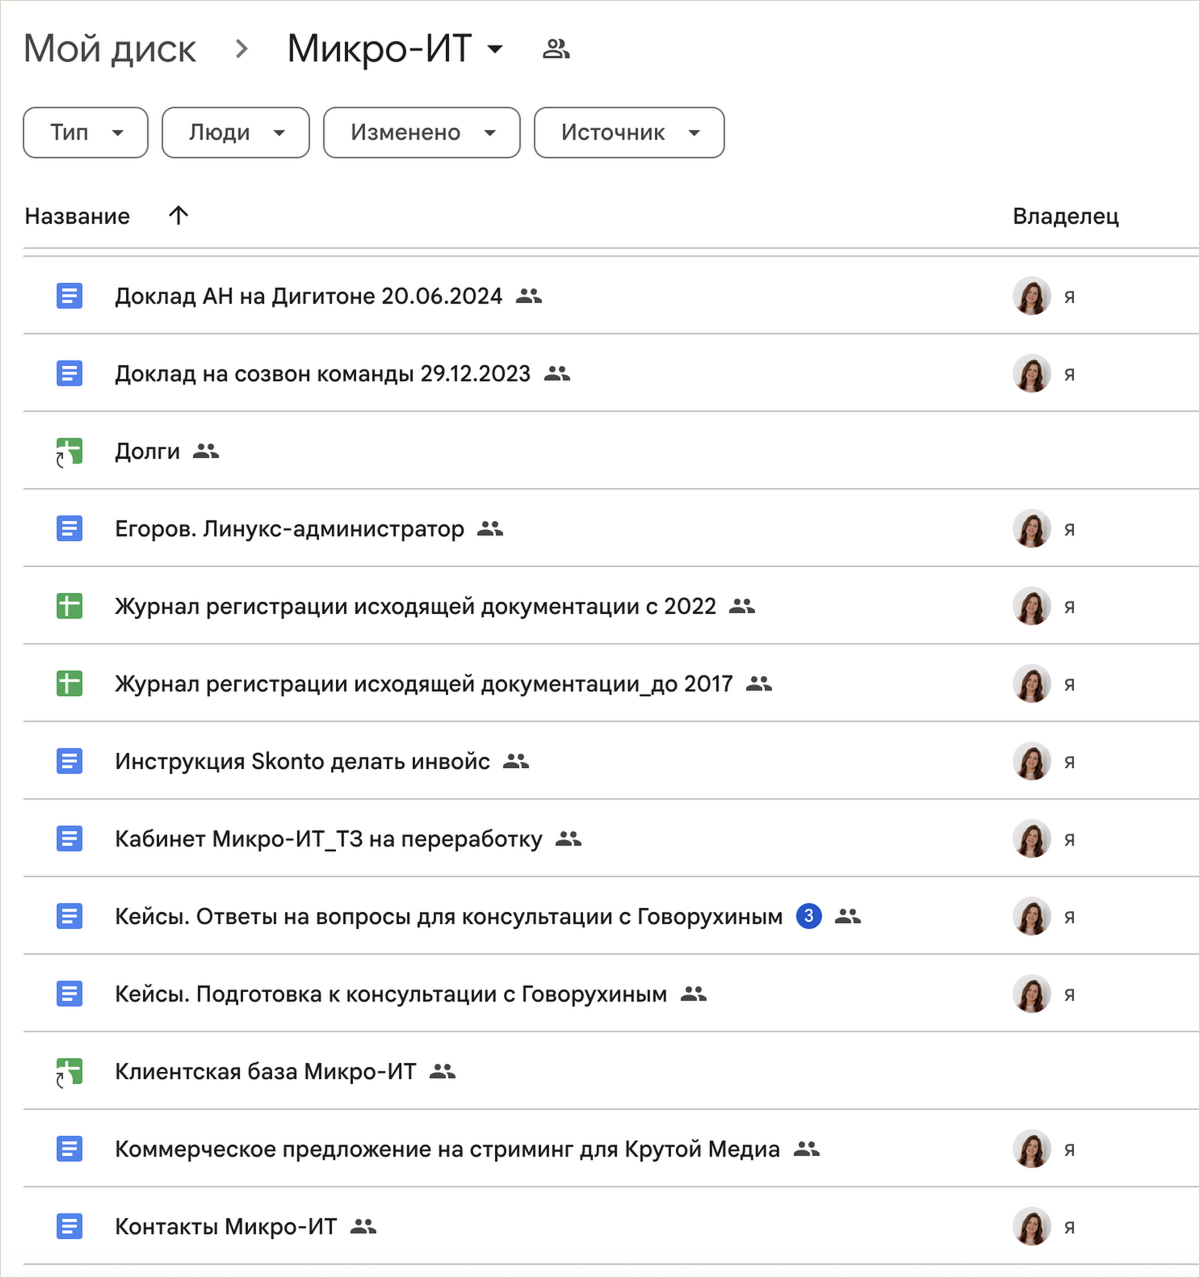Screen dimensions: 1200x1278
Task: Click the Docs icon for Доклад на созвон команды
Action: [69, 374]
